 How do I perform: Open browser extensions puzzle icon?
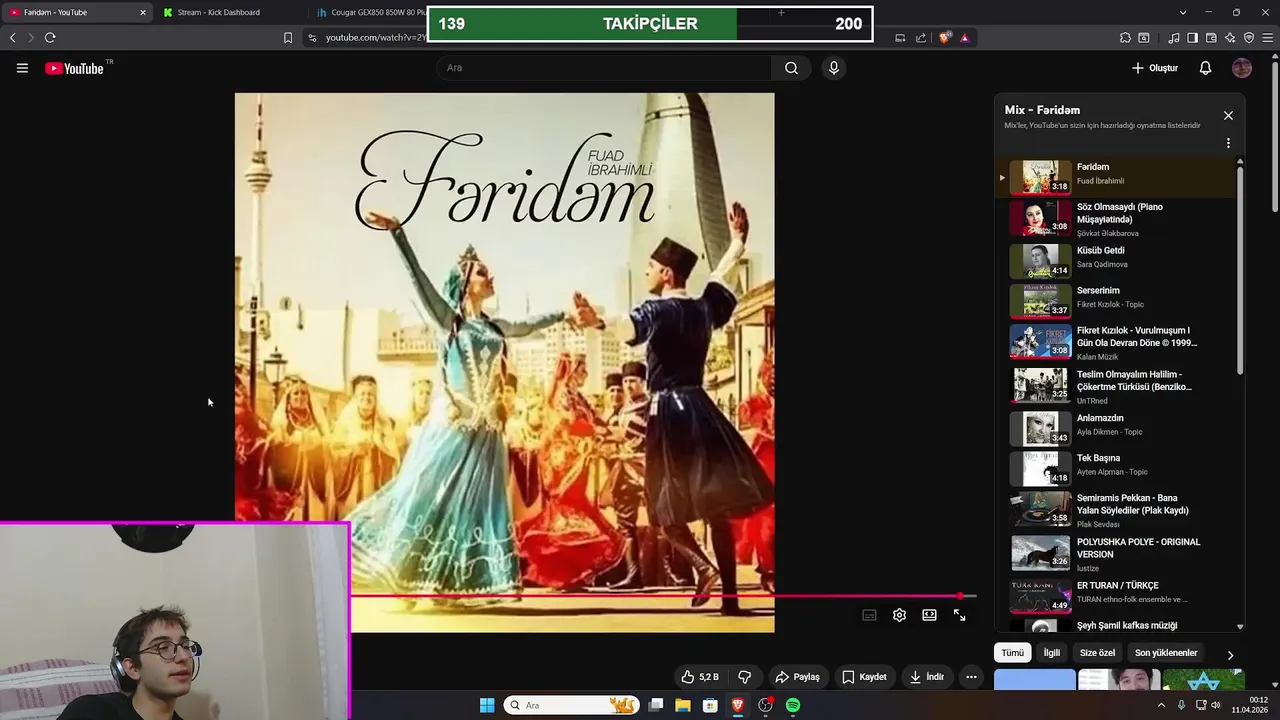click(1125, 38)
